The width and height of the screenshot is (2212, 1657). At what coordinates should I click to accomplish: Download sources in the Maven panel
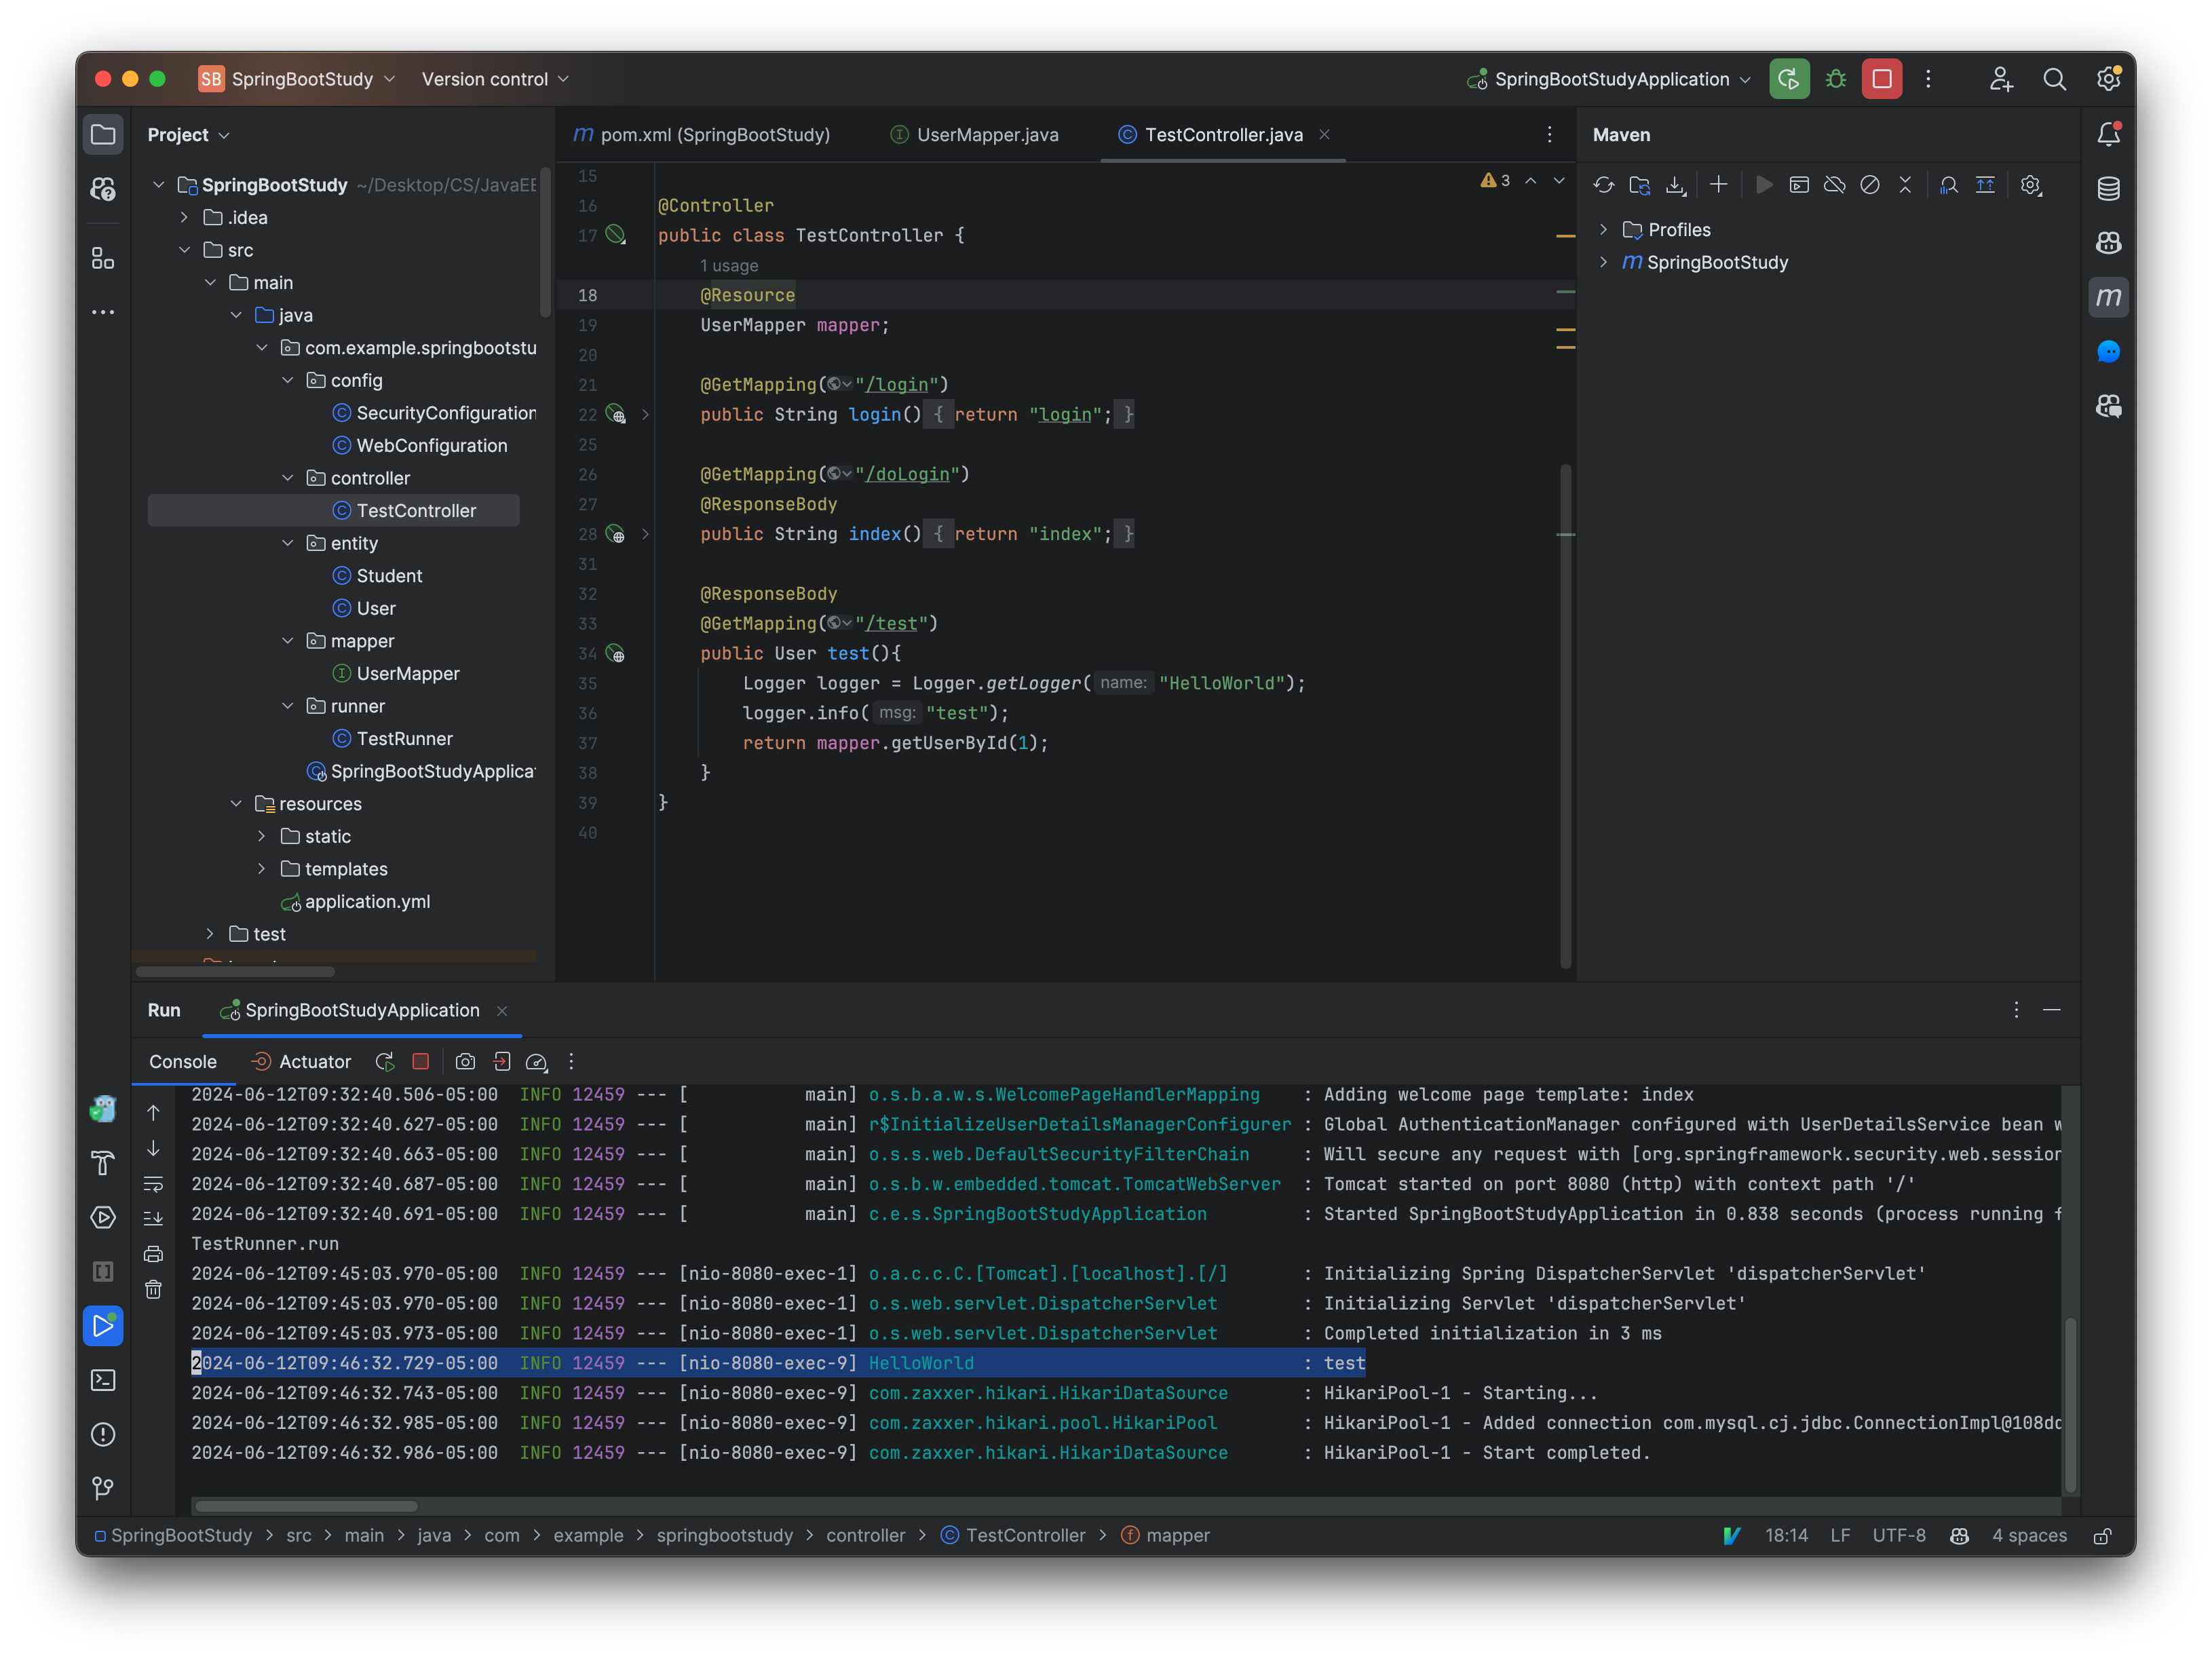coord(1676,185)
